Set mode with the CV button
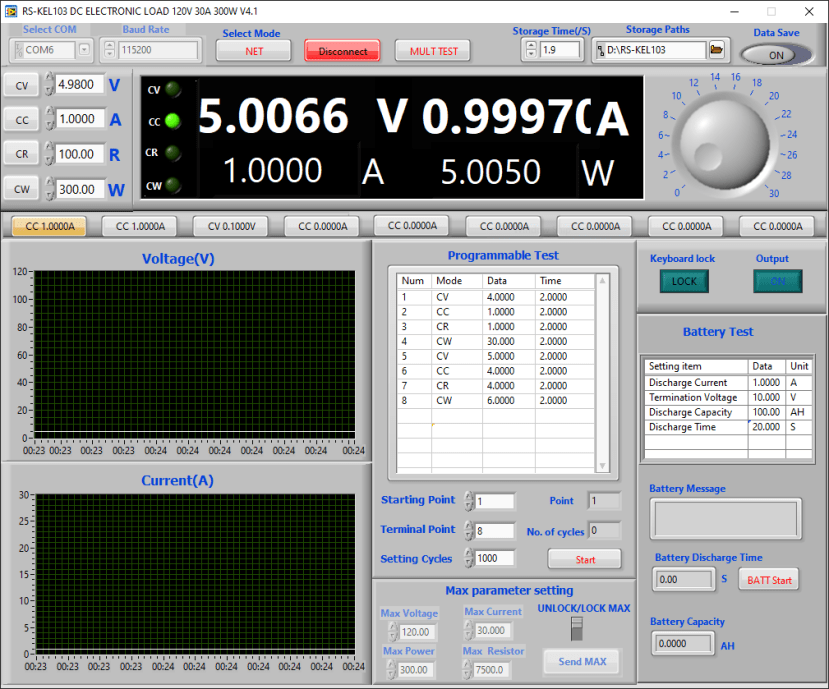Screen dimensions: 829x689 [22, 86]
